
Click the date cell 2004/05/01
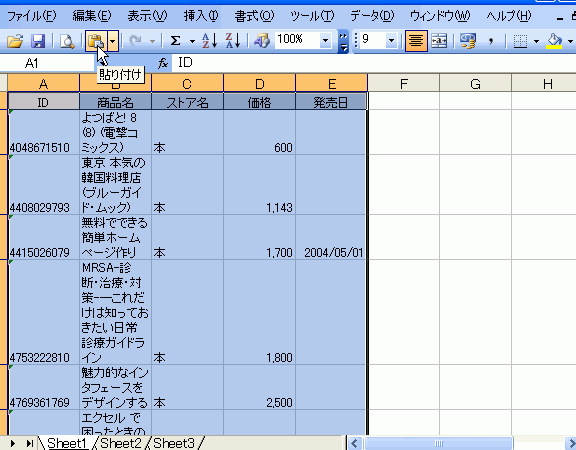[331, 237]
